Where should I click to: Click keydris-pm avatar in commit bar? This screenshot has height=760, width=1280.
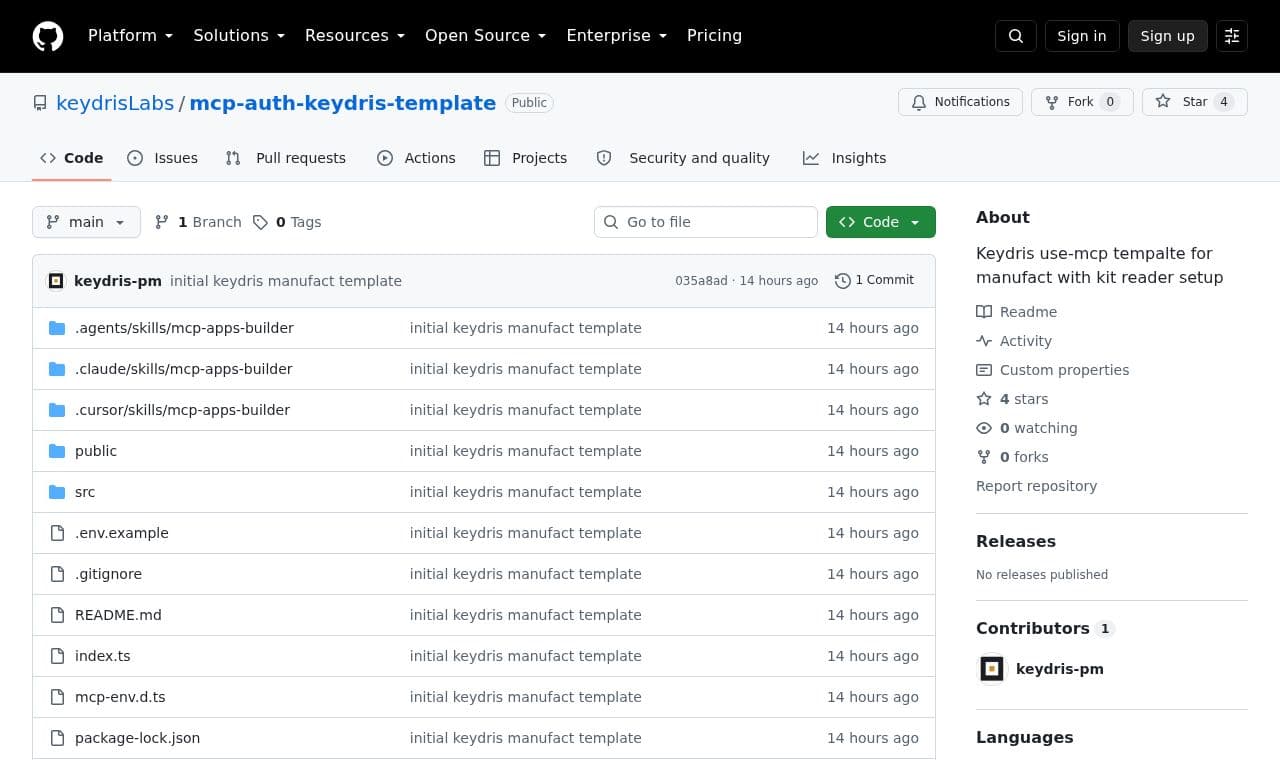tap(56, 281)
